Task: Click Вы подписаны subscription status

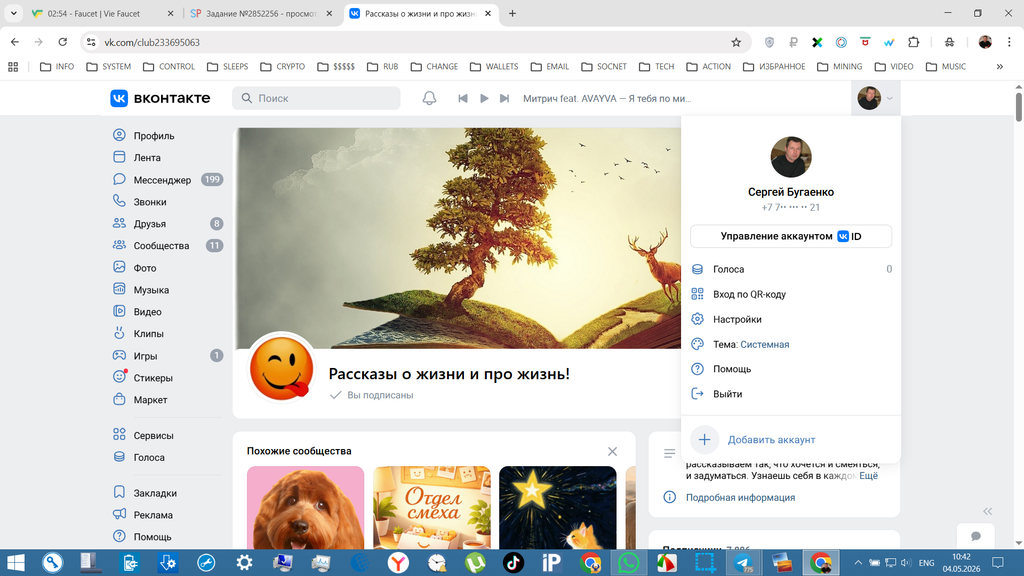Action: pyautogui.click(x=372, y=395)
